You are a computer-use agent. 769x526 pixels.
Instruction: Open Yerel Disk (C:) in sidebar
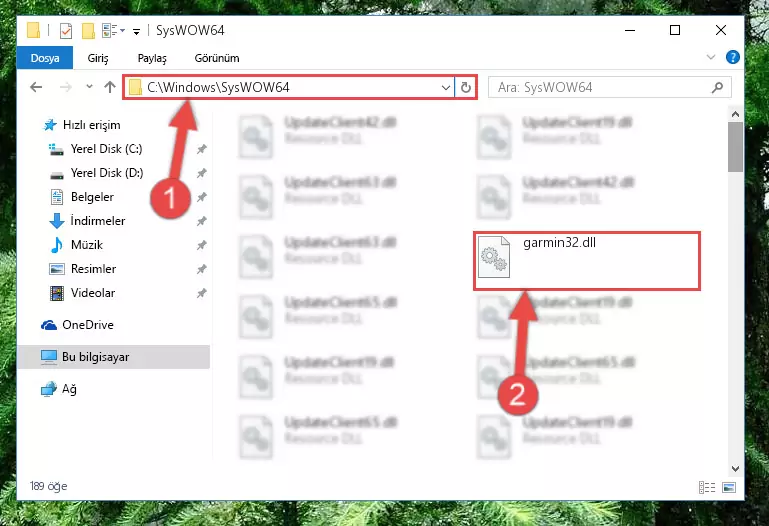point(106,149)
